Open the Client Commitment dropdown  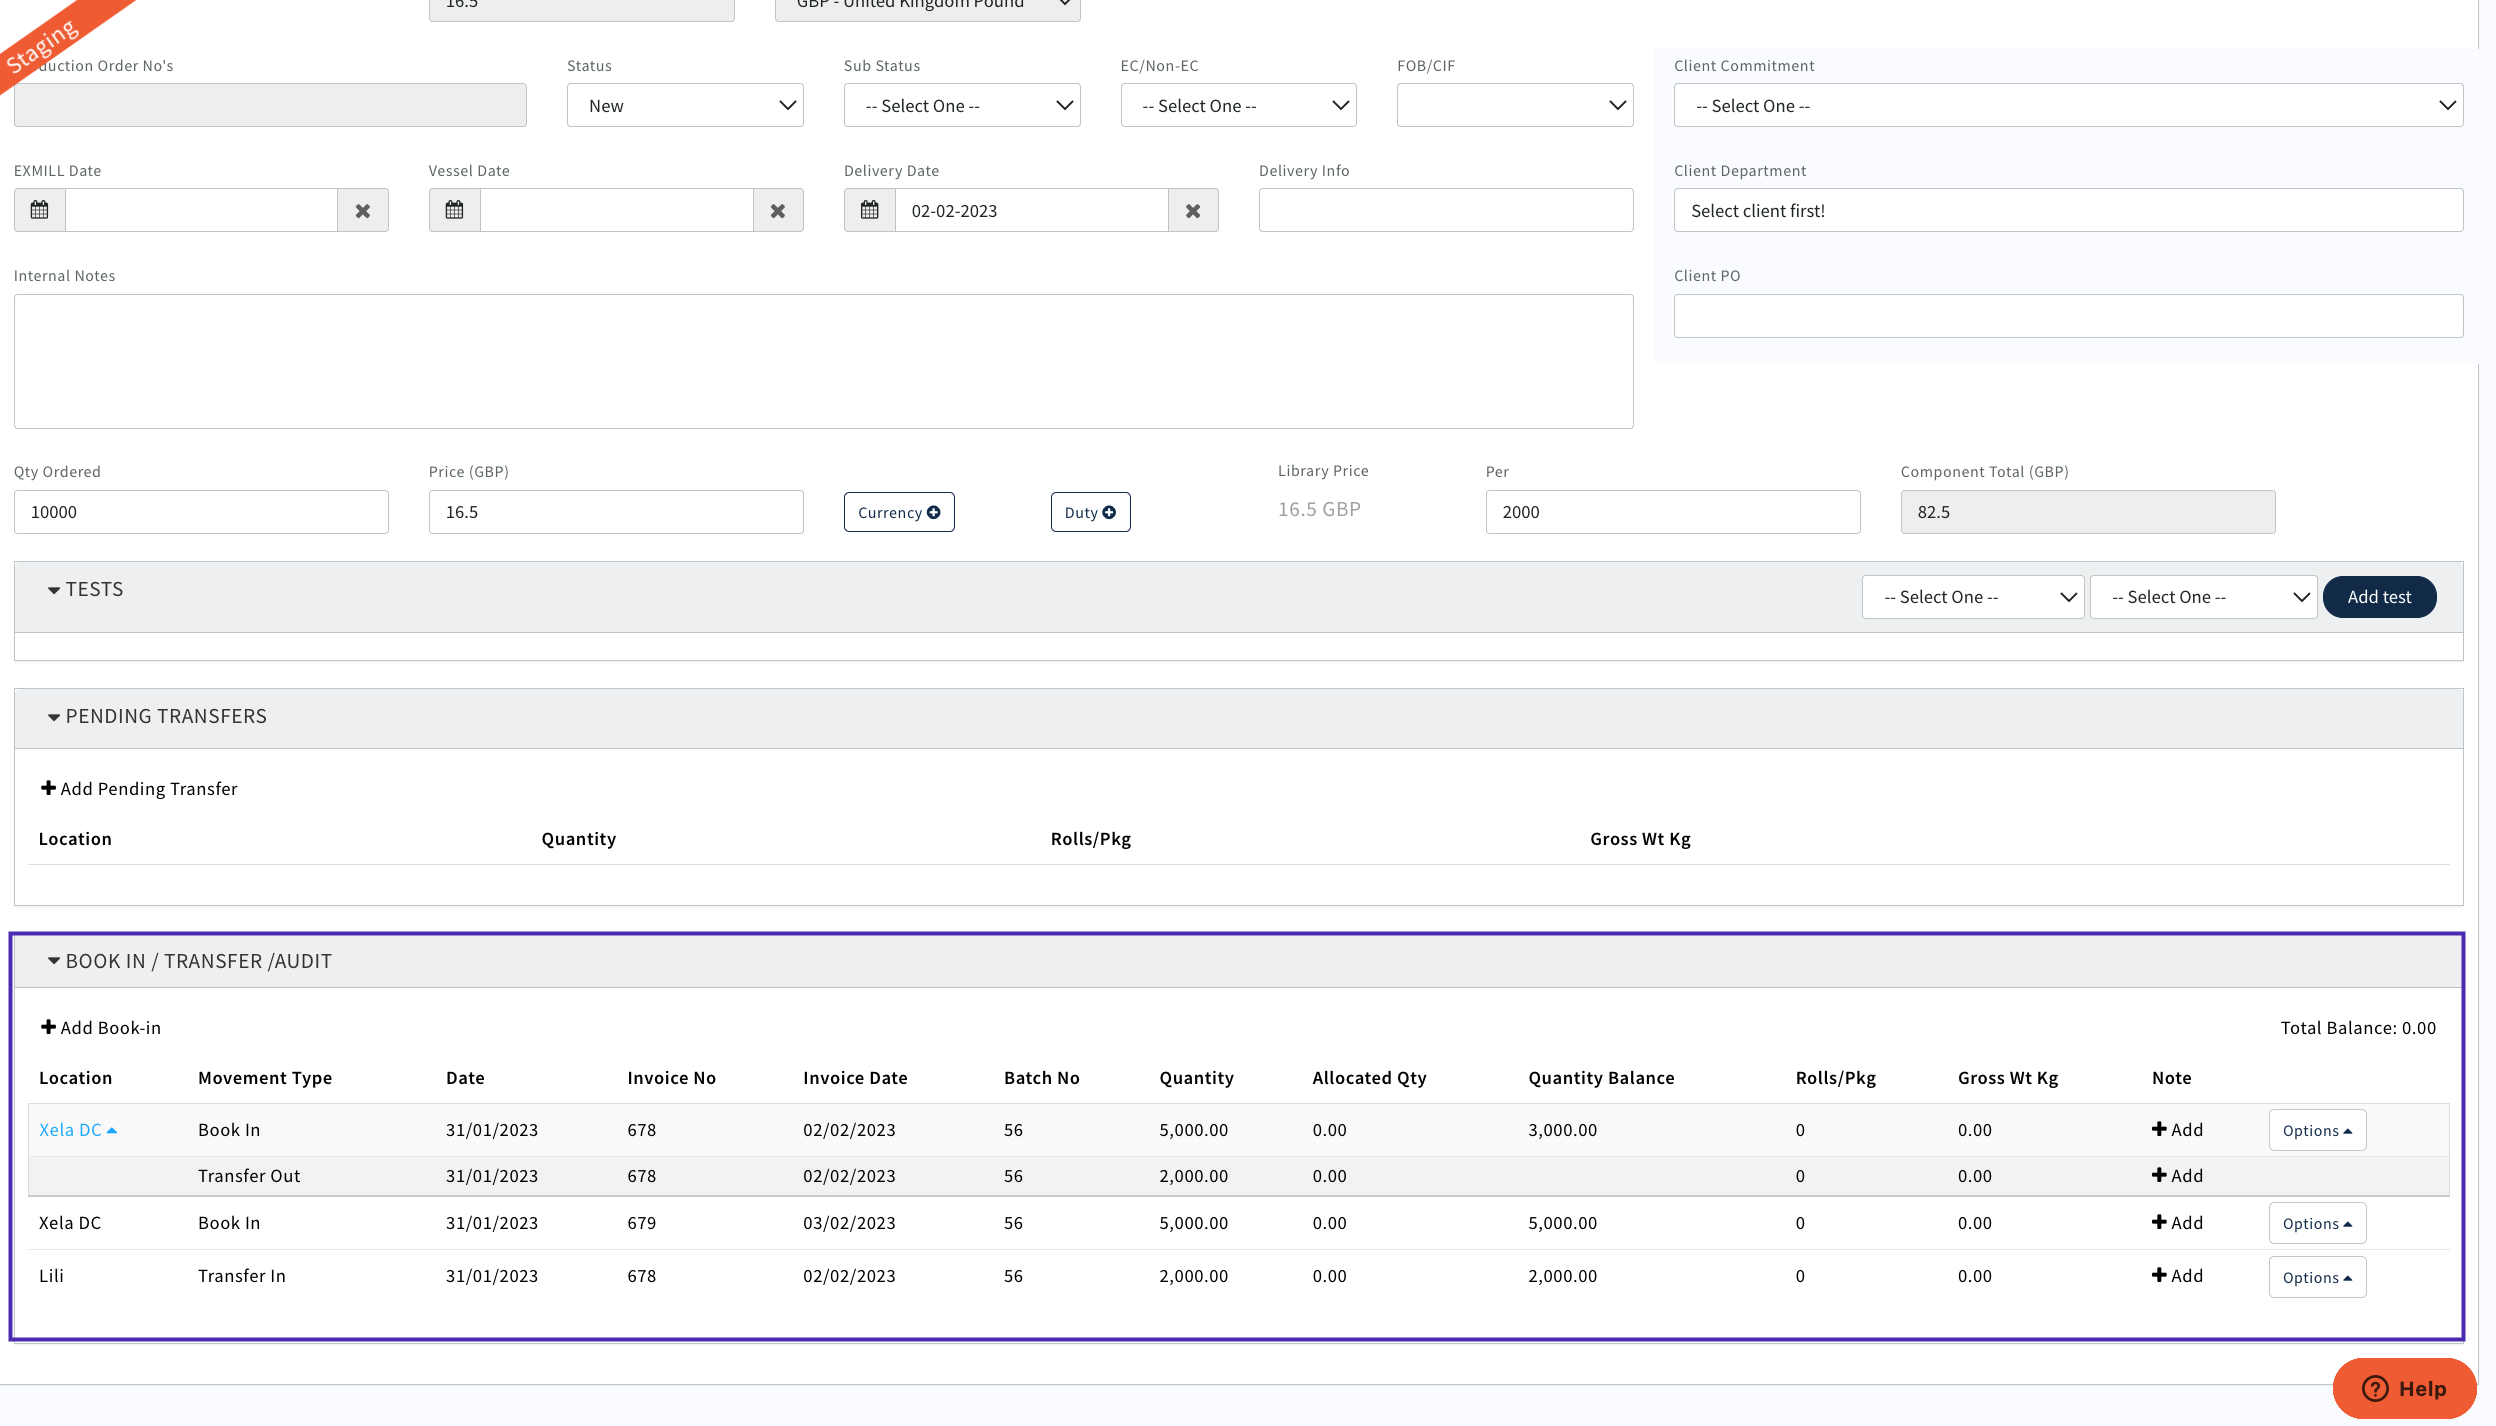tap(2067, 105)
